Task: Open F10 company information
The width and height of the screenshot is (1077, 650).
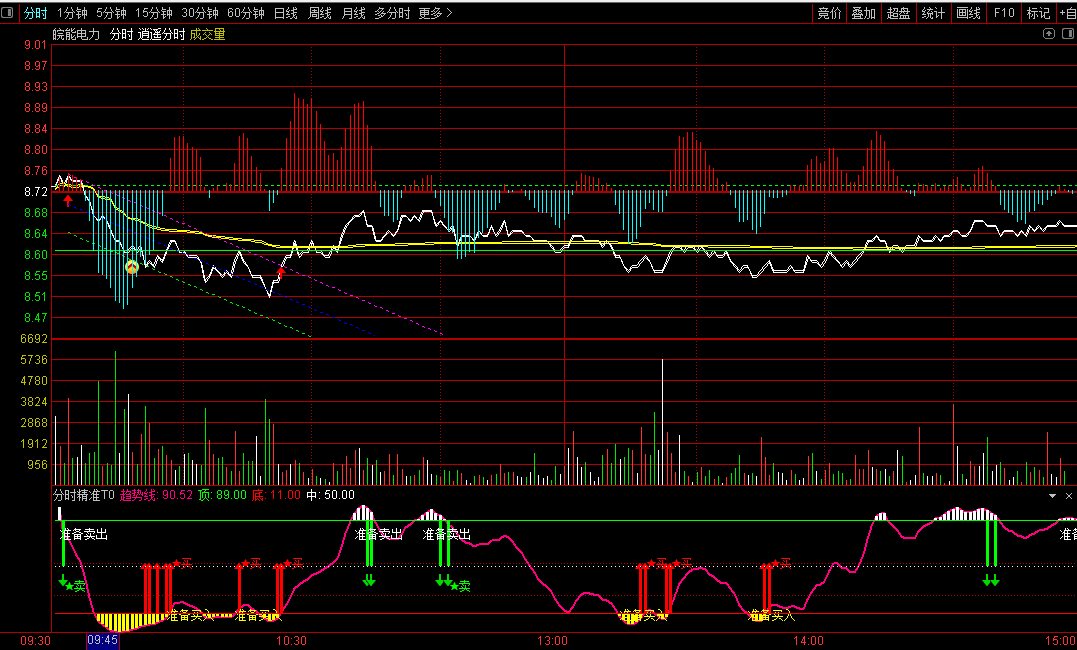Action: click(1004, 13)
